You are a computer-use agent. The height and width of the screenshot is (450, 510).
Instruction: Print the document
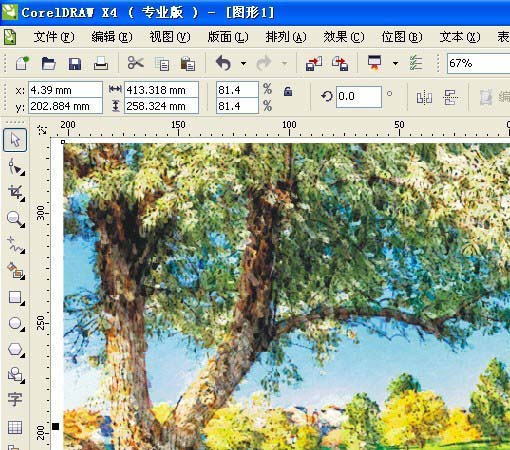tap(101, 63)
